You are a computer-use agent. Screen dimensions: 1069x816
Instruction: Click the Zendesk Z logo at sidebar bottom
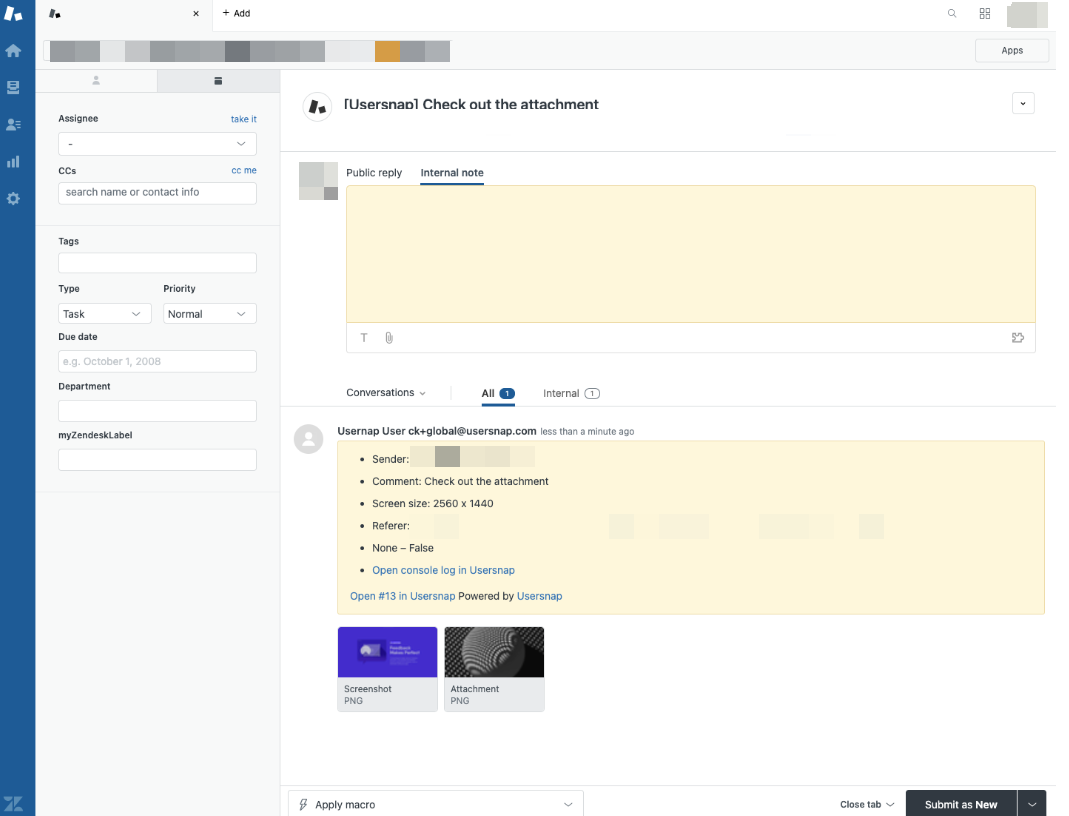13,804
